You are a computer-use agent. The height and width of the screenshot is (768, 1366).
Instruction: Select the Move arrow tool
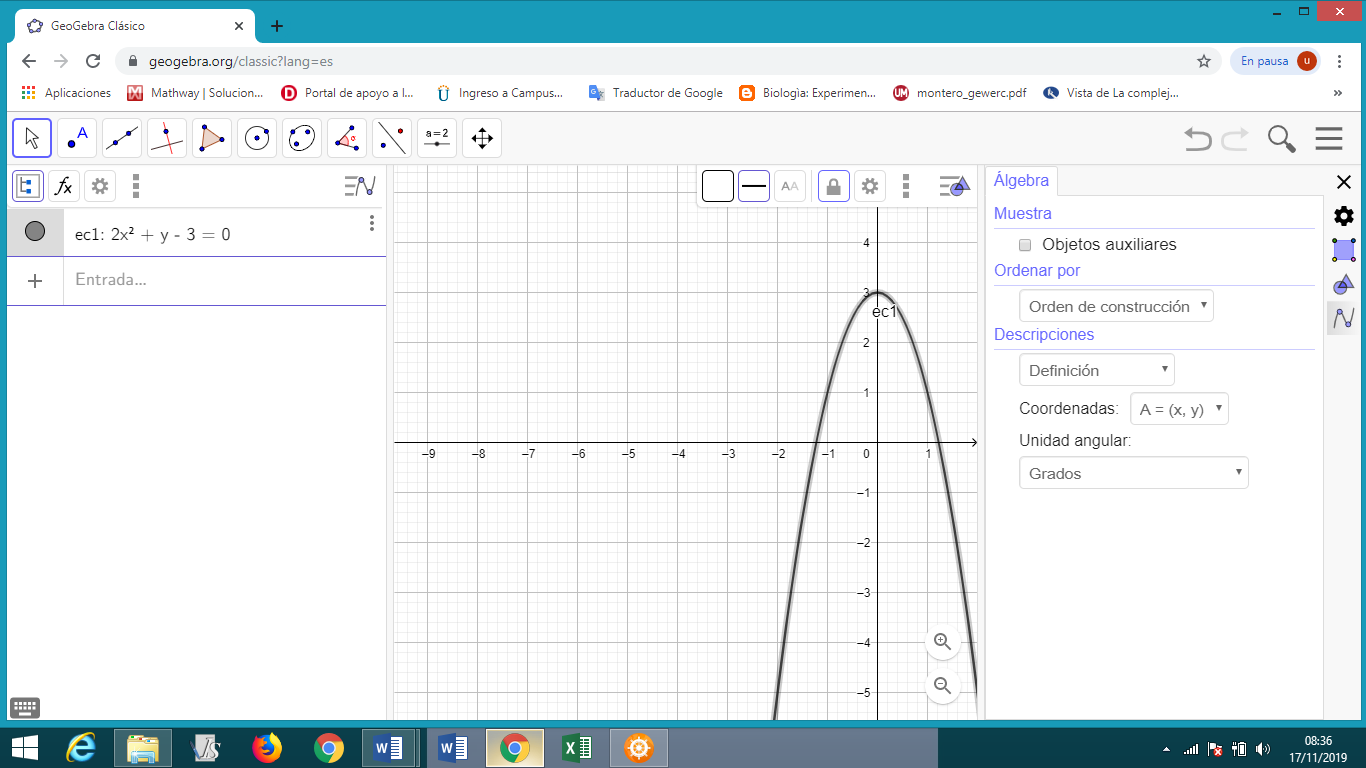pyautogui.click(x=31, y=138)
